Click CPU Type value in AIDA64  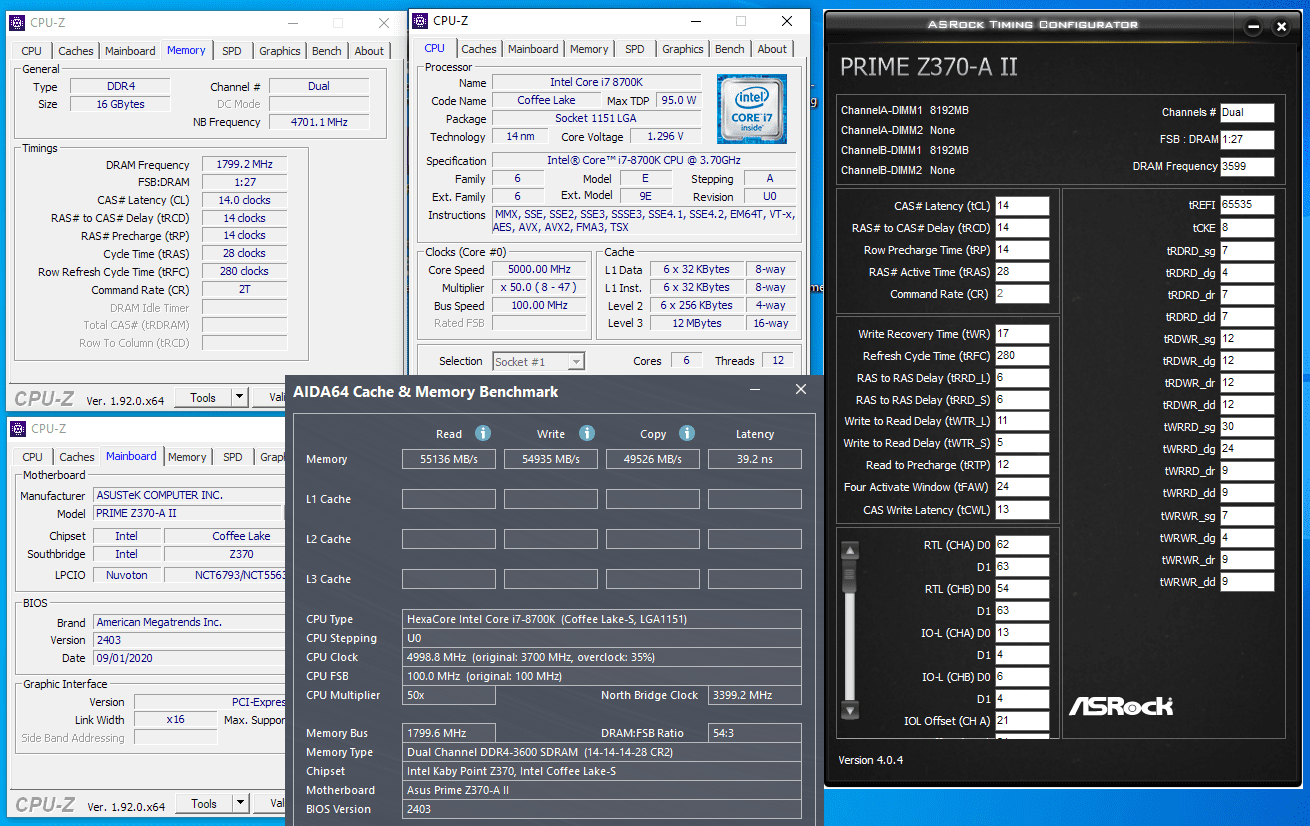point(602,619)
